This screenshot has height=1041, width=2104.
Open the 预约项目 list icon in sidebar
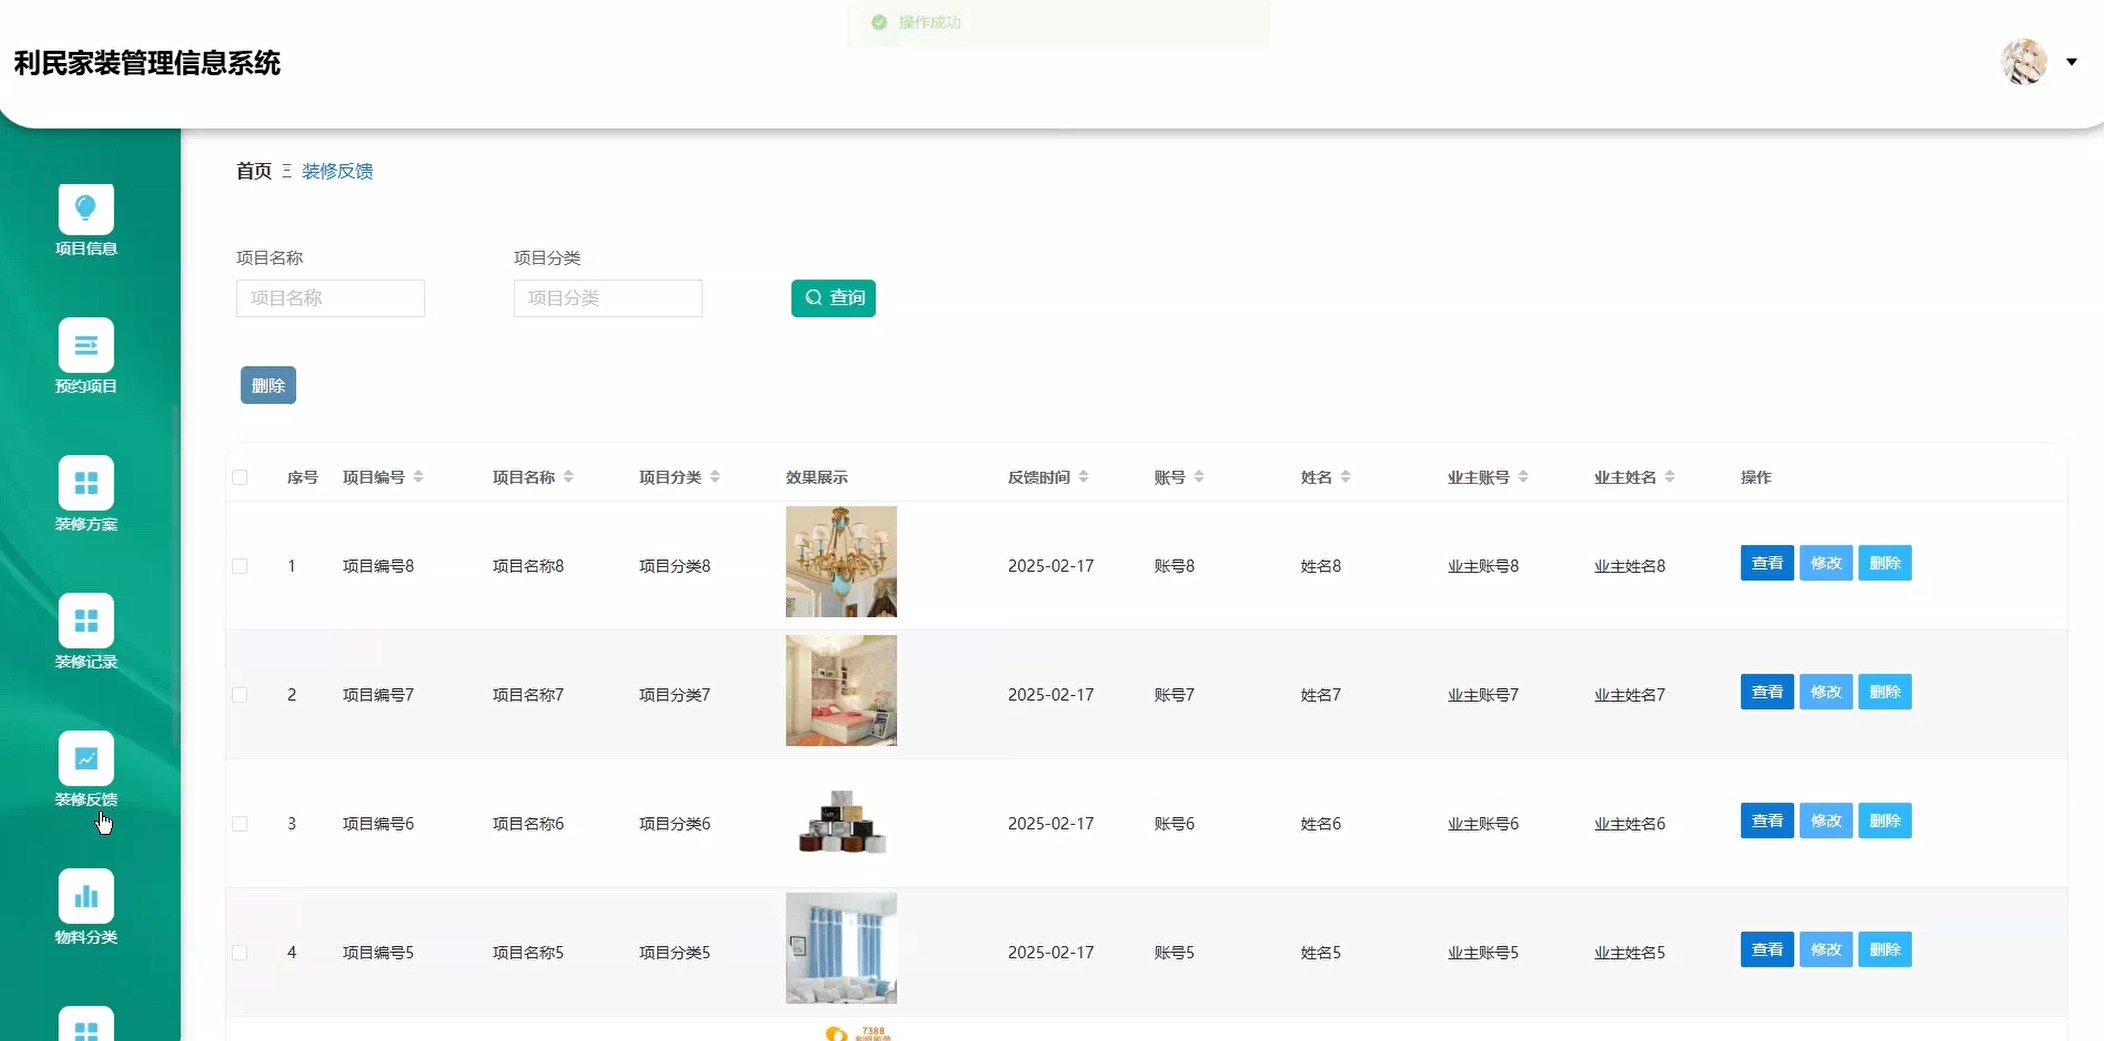(86, 345)
